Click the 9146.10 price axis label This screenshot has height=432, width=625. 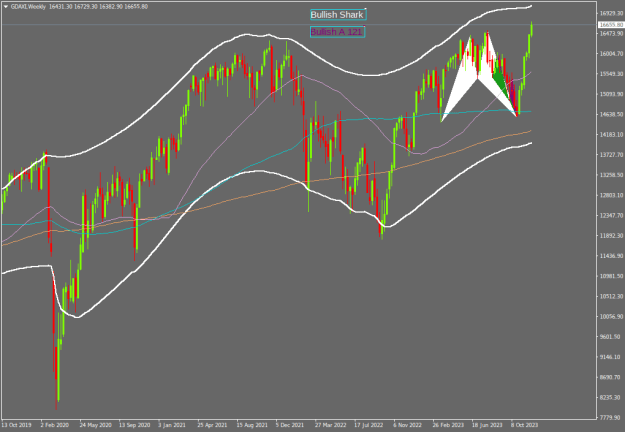610,357
